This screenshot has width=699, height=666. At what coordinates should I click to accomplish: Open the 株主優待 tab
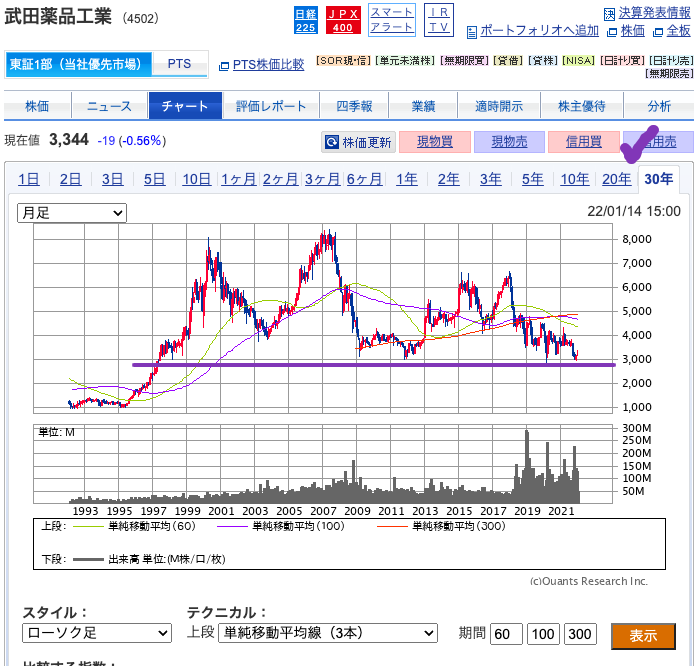coord(582,106)
